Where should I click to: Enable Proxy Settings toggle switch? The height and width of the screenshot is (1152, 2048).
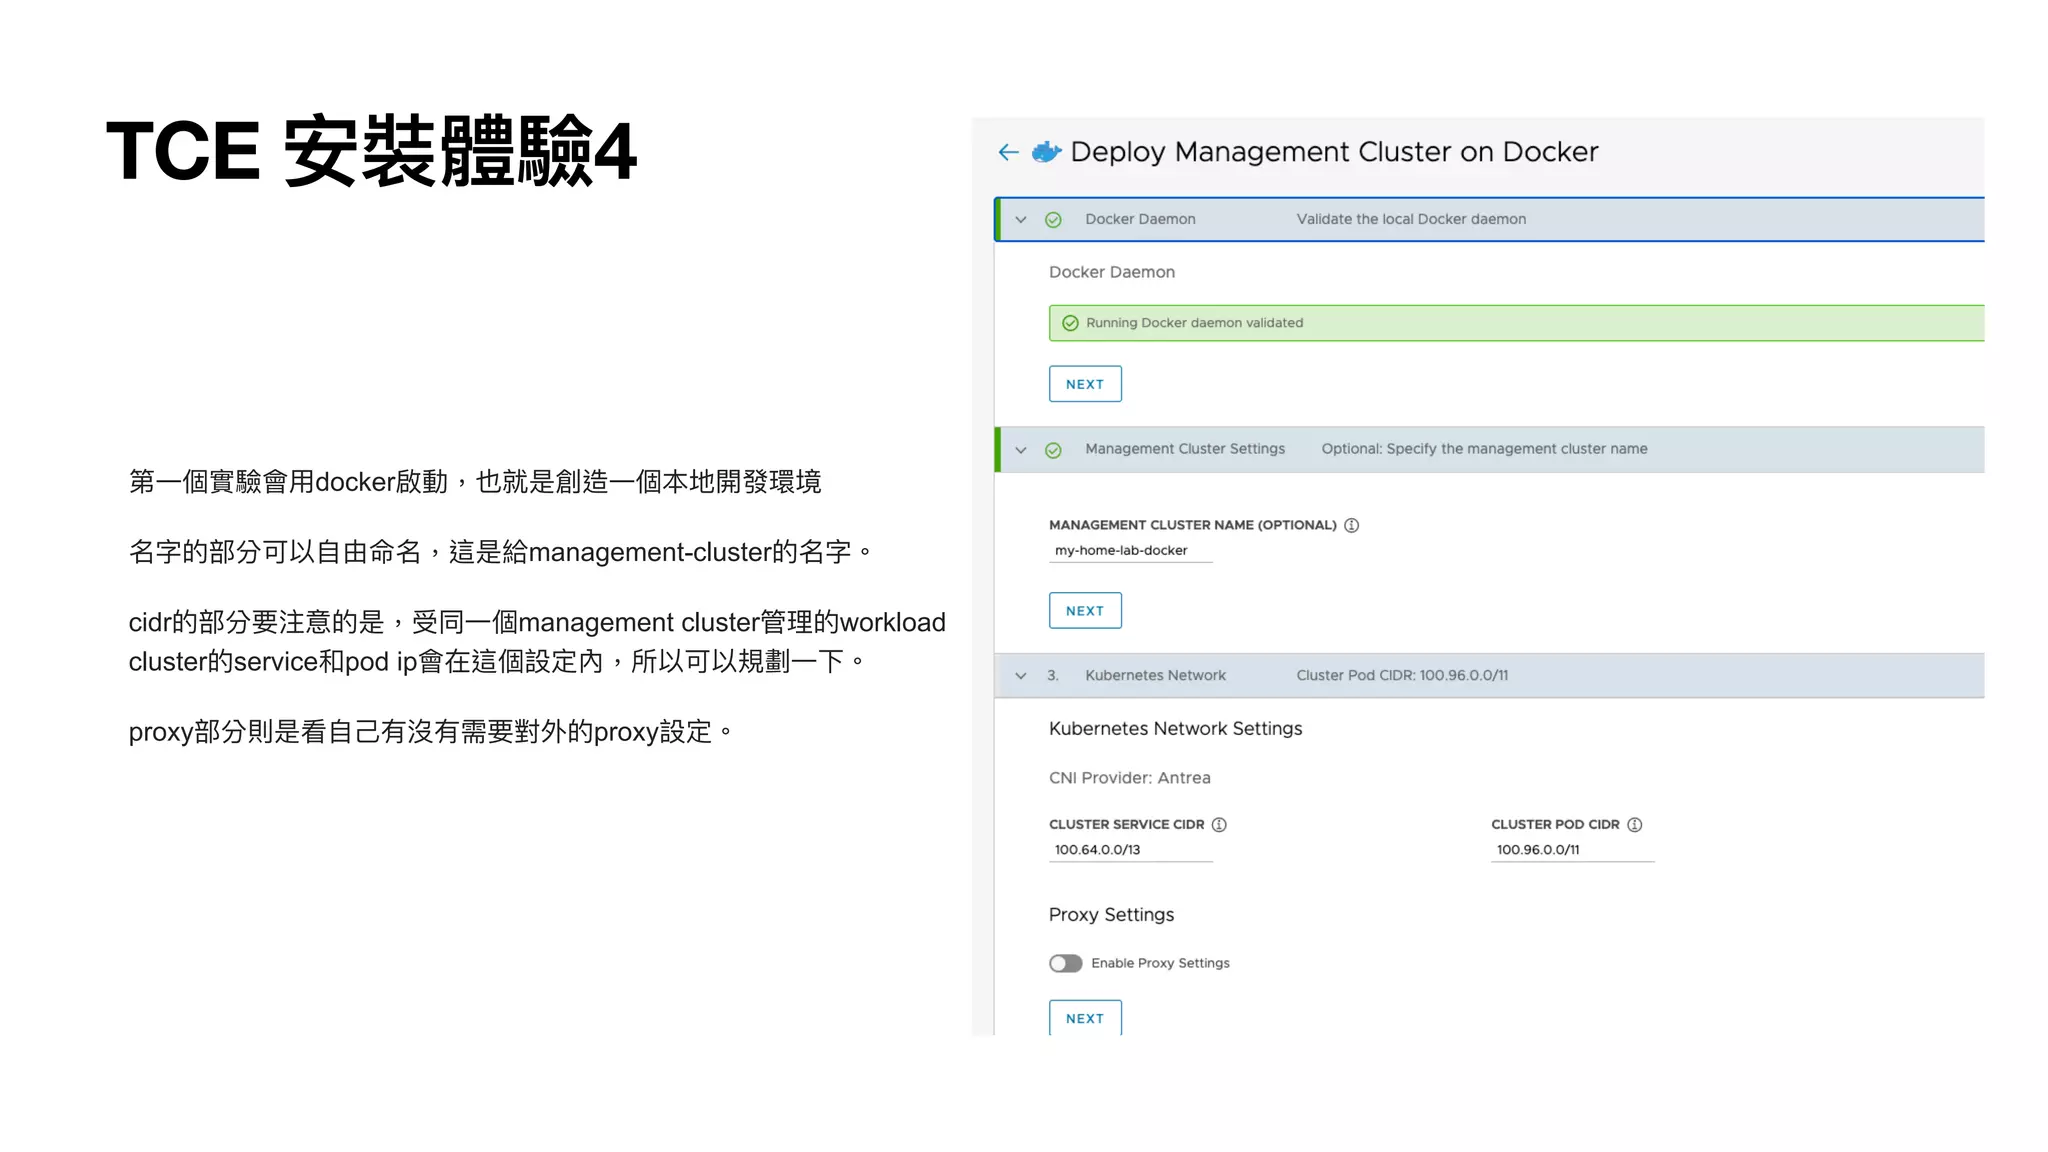[1065, 963]
